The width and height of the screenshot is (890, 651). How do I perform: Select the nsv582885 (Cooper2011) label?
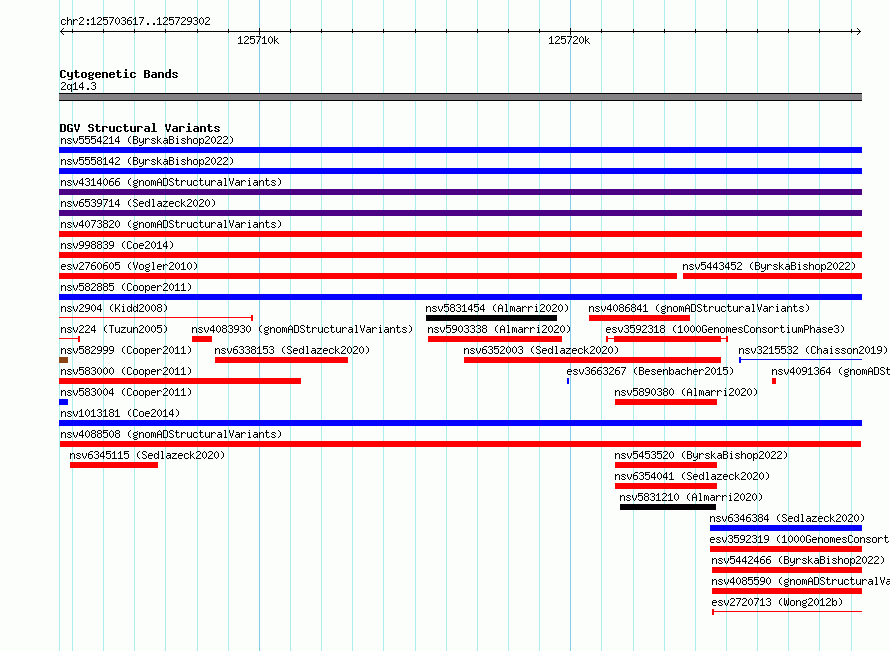click(126, 287)
